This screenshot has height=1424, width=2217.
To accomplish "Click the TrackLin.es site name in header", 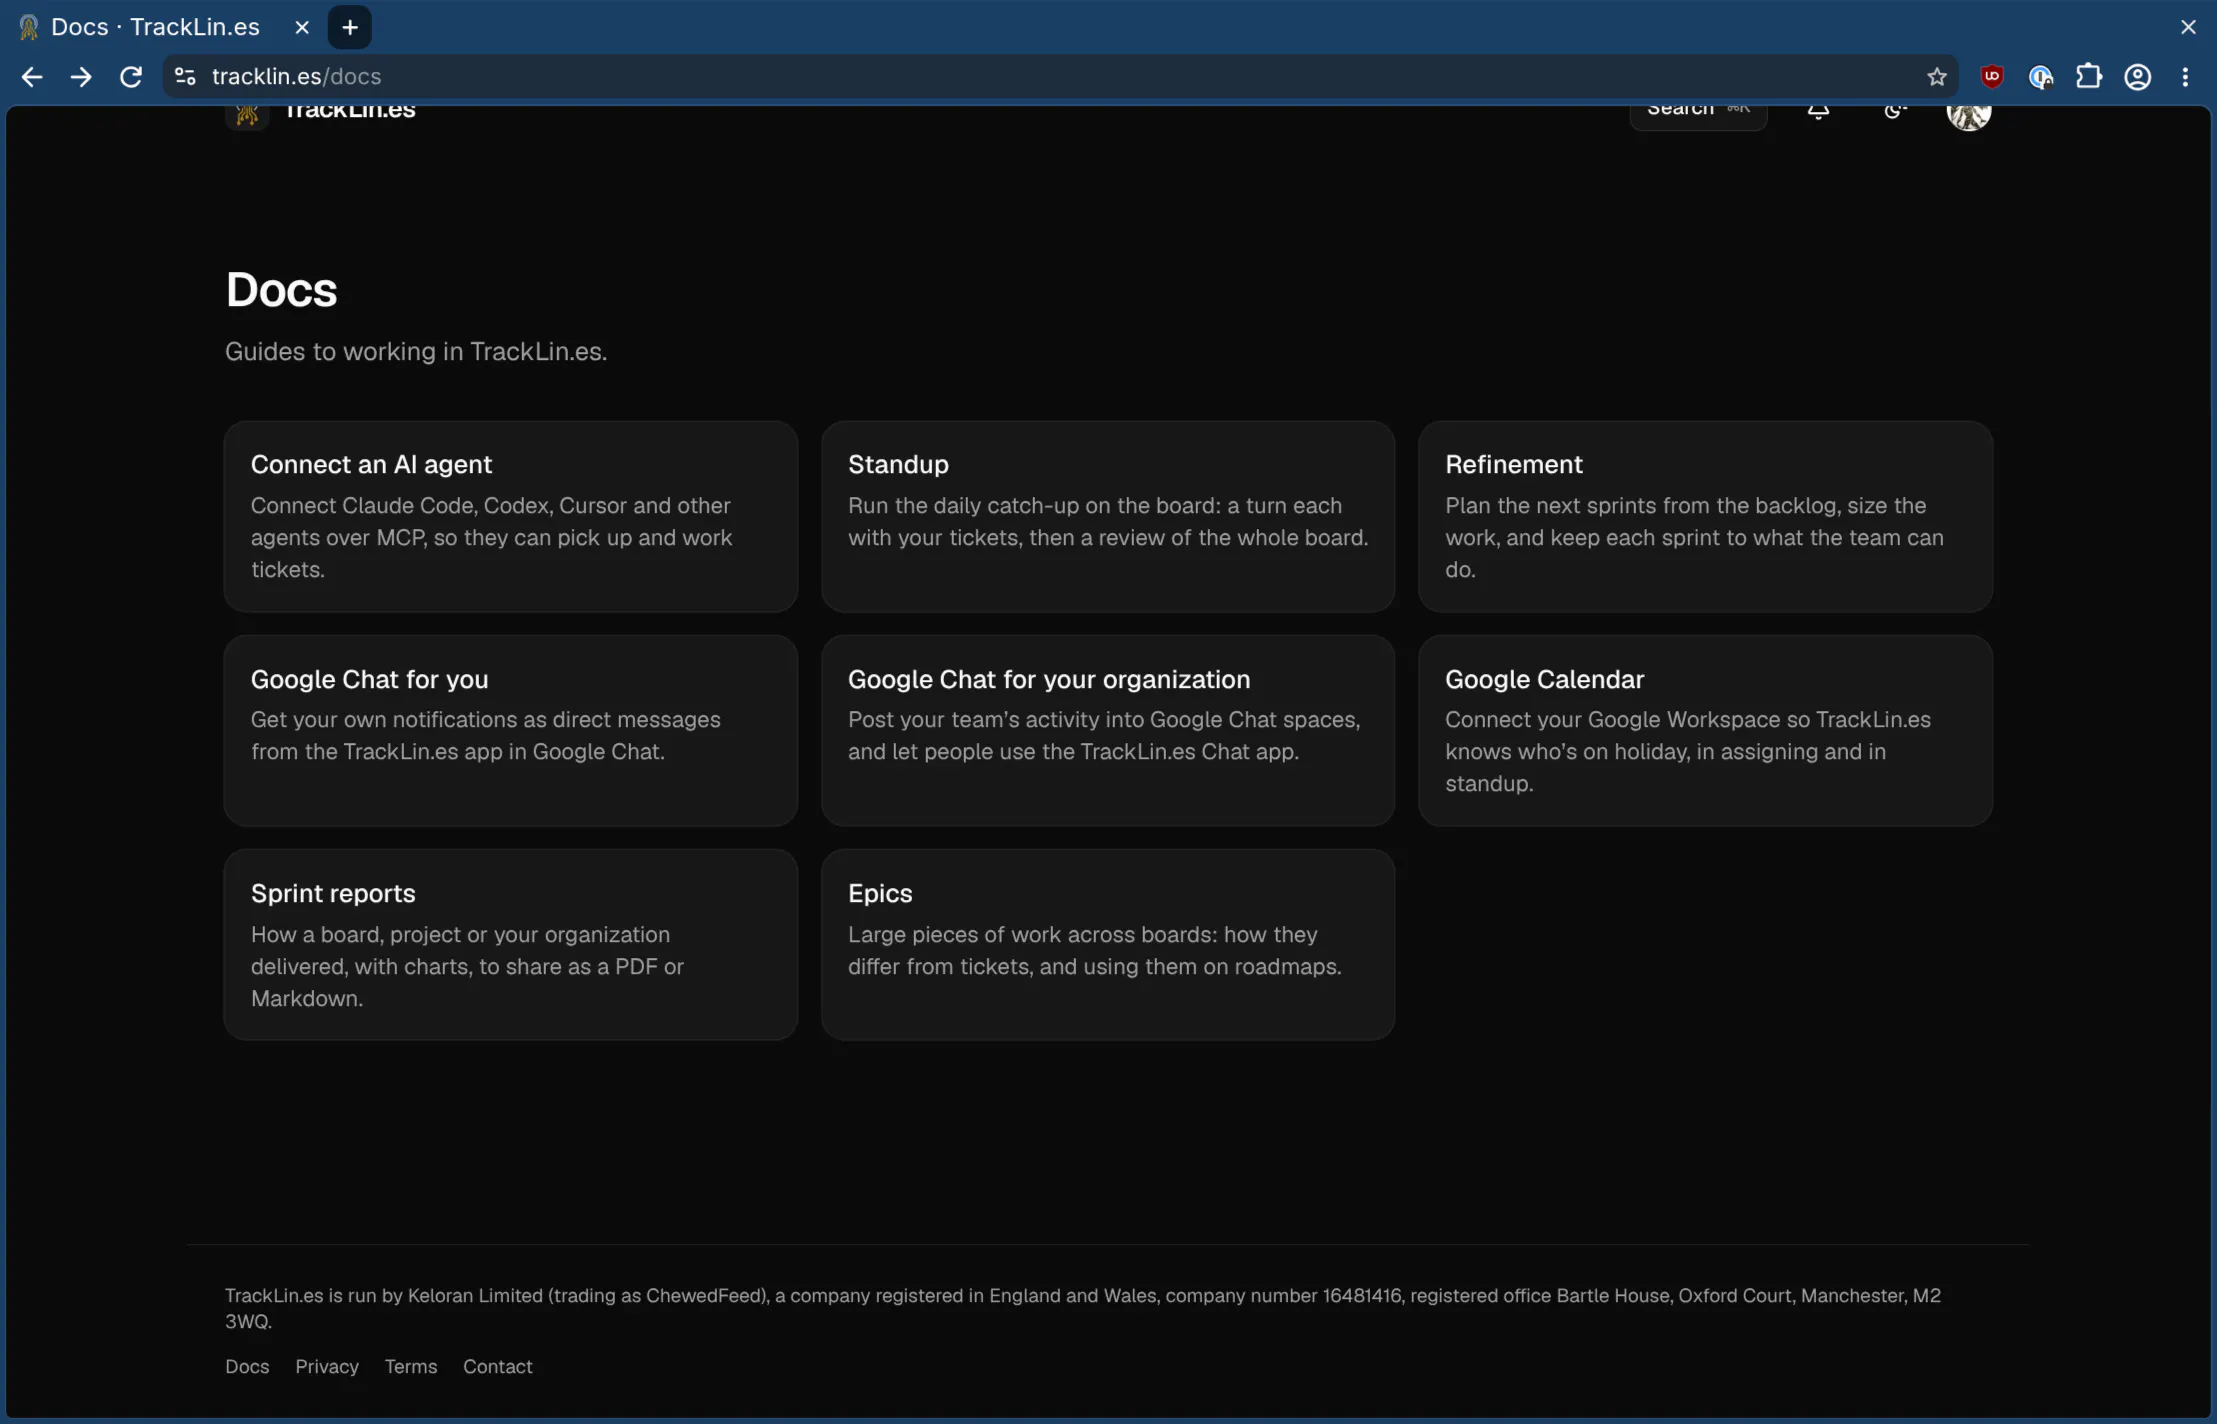I will click(x=350, y=112).
